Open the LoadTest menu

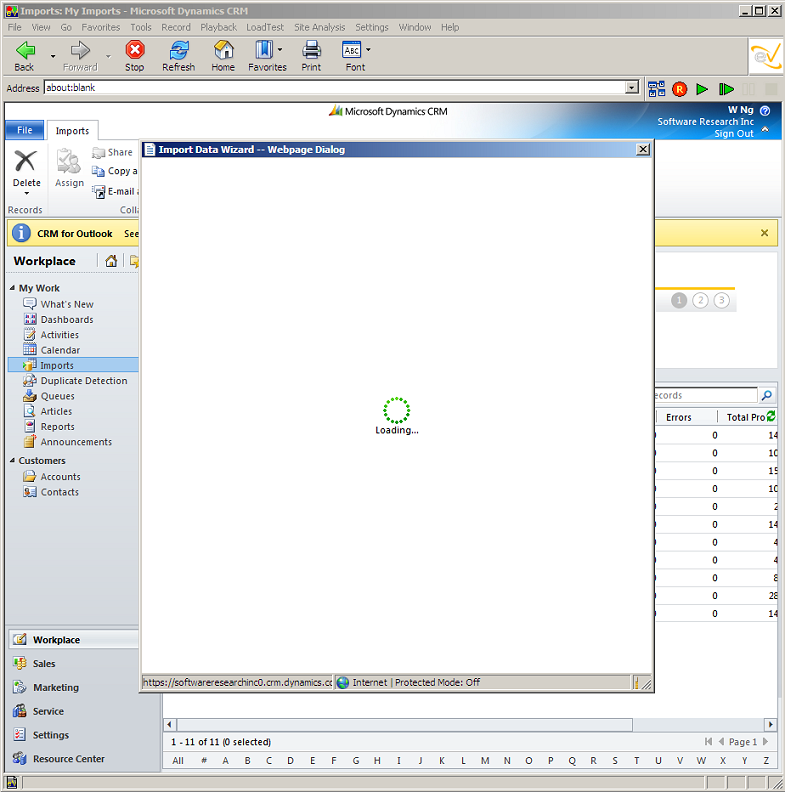point(265,27)
